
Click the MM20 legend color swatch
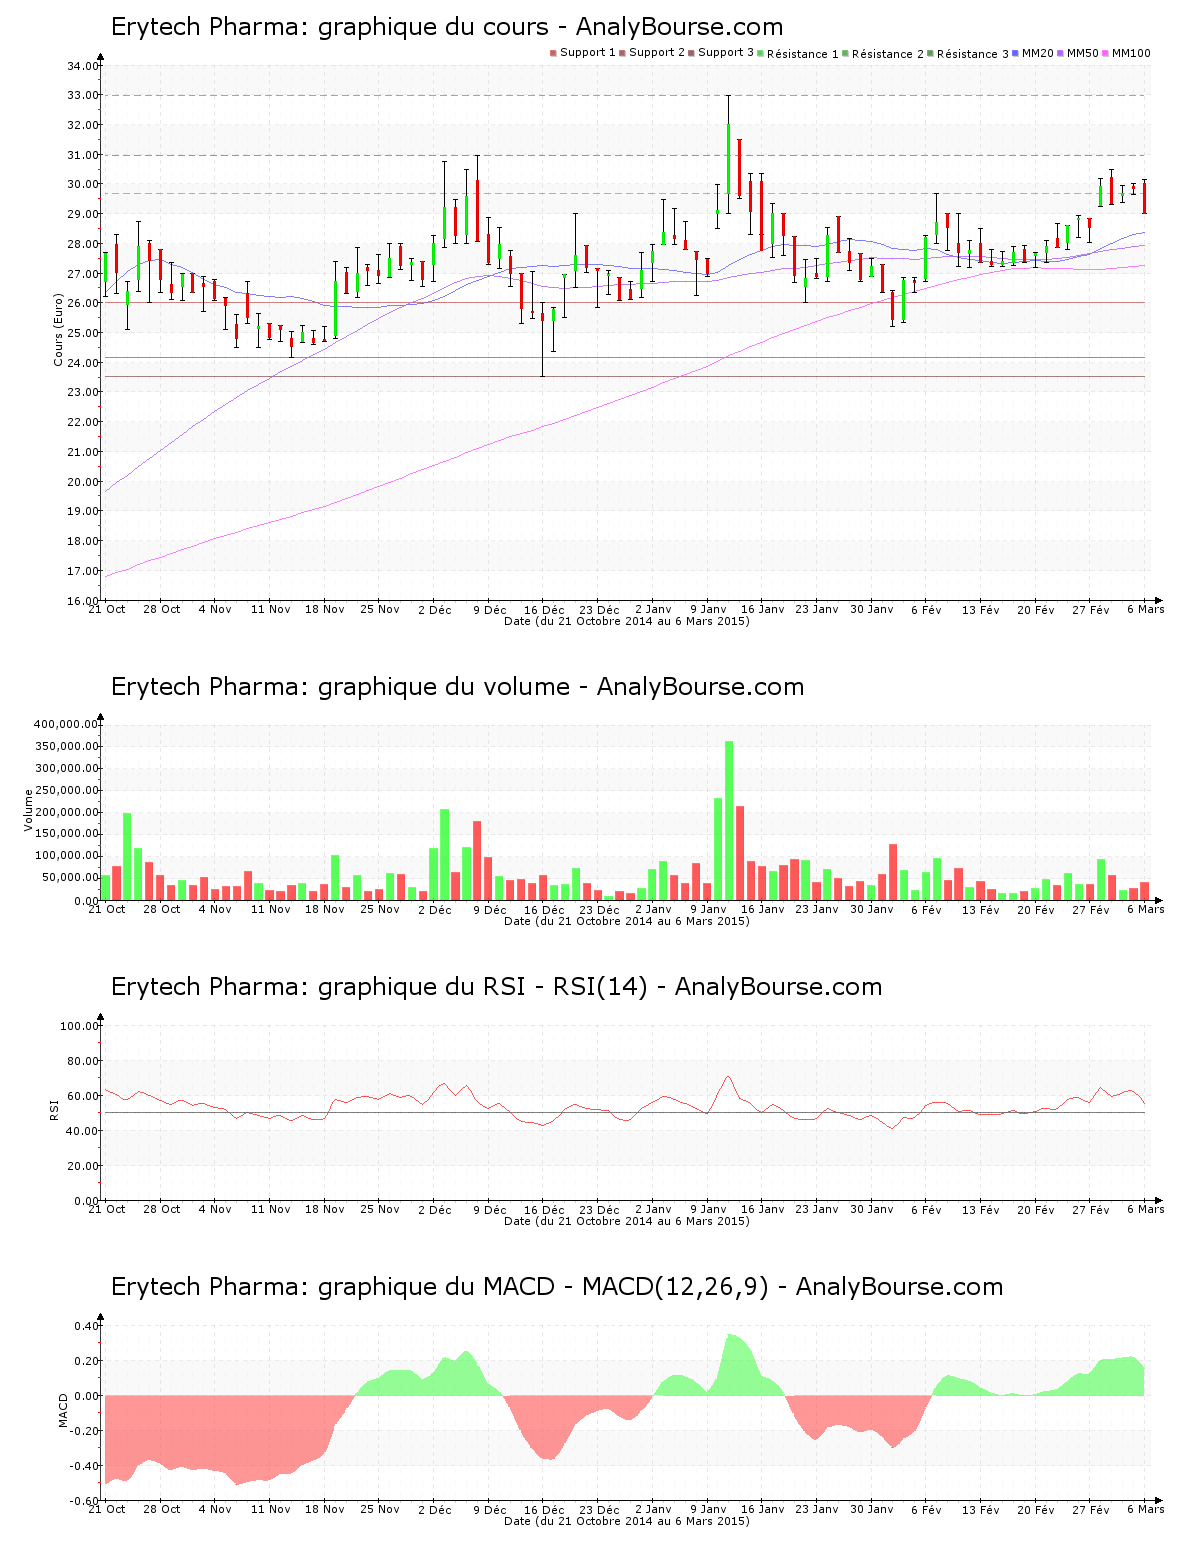(x=1016, y=53)
